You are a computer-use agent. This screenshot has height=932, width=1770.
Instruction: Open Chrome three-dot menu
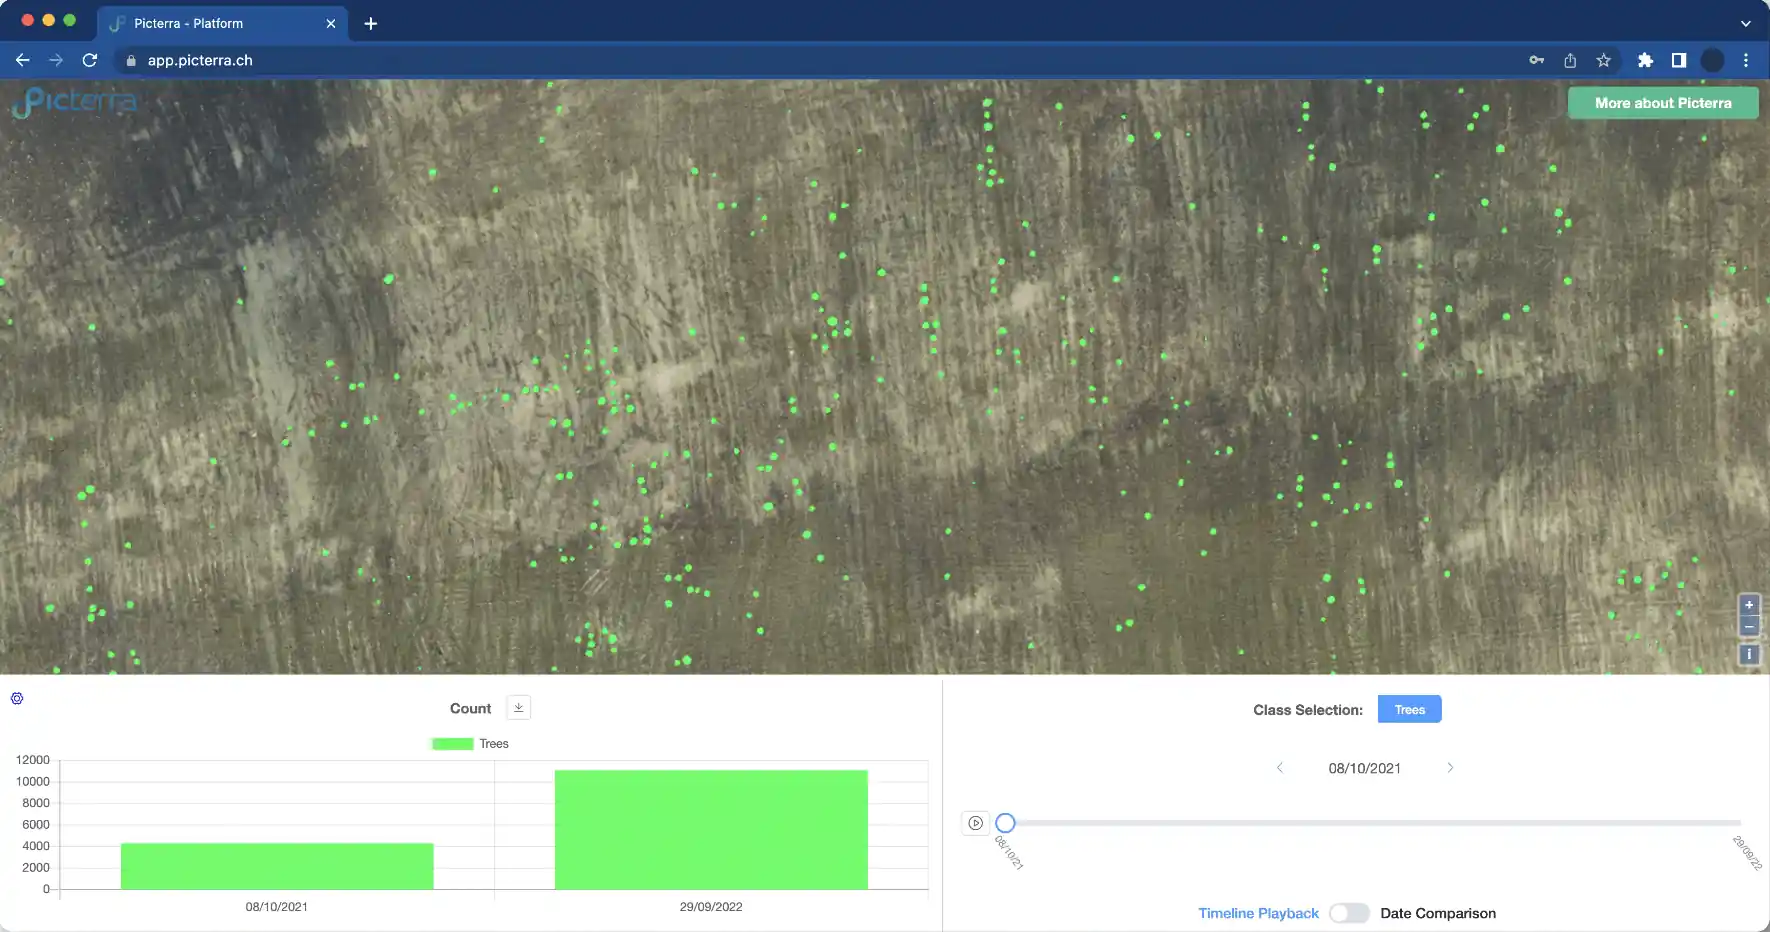[1746, 60]
